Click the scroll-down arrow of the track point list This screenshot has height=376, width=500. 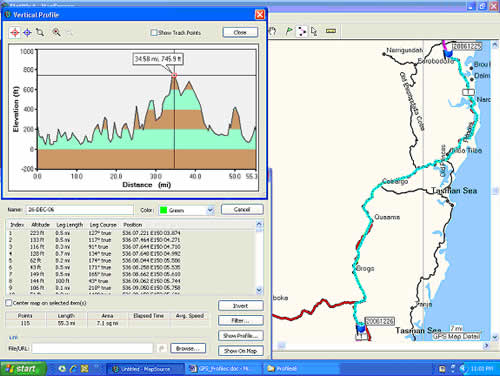[259, 290]
